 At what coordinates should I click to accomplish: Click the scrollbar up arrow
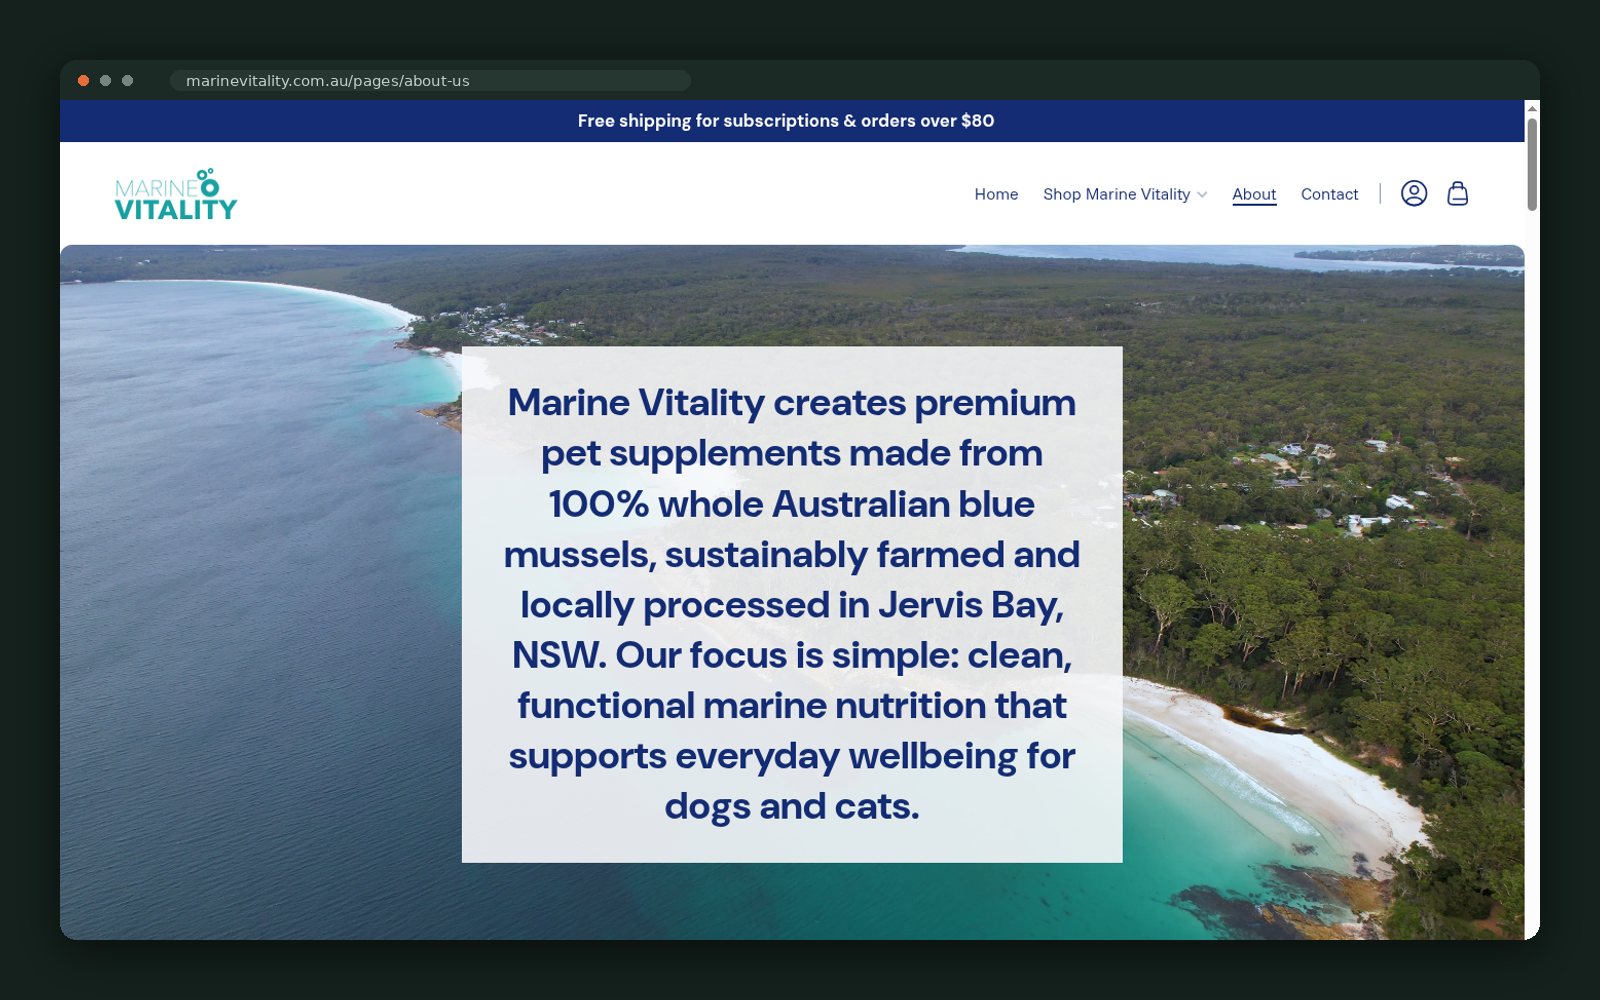(x=1532, y=108)
